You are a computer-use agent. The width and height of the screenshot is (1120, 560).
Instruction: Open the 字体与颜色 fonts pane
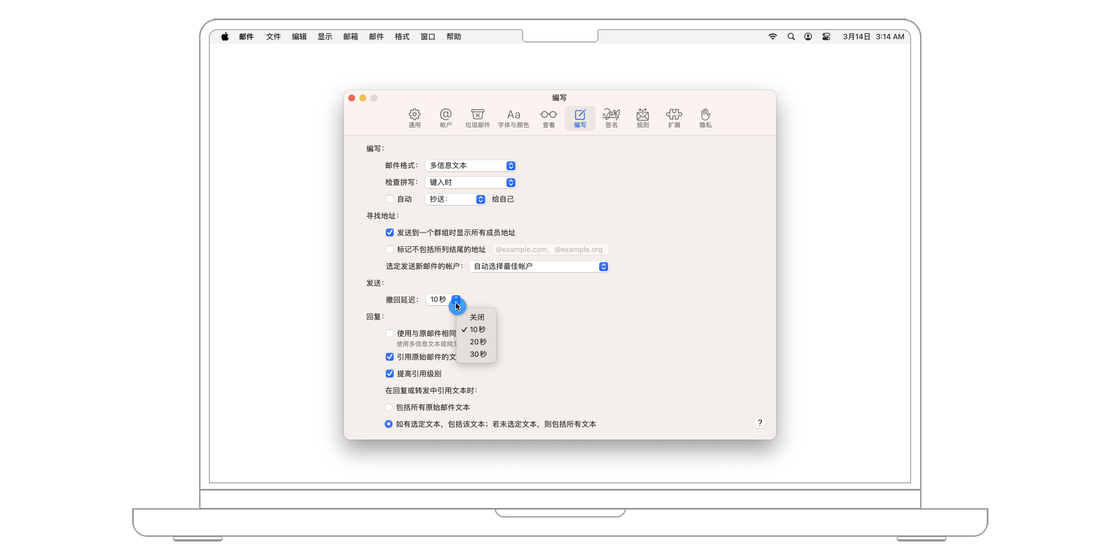pyautogui.click(x=514, y=118)
